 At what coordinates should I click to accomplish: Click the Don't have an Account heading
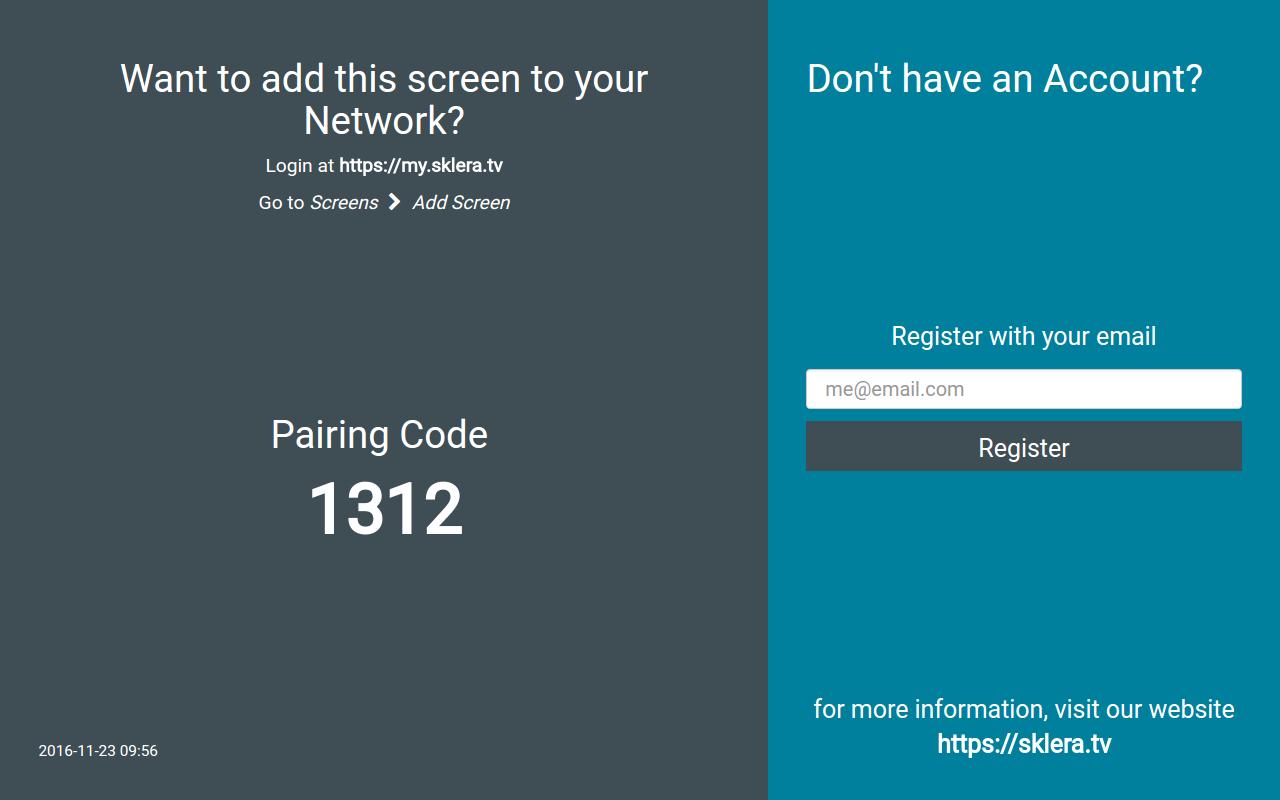coord(1005,79)
